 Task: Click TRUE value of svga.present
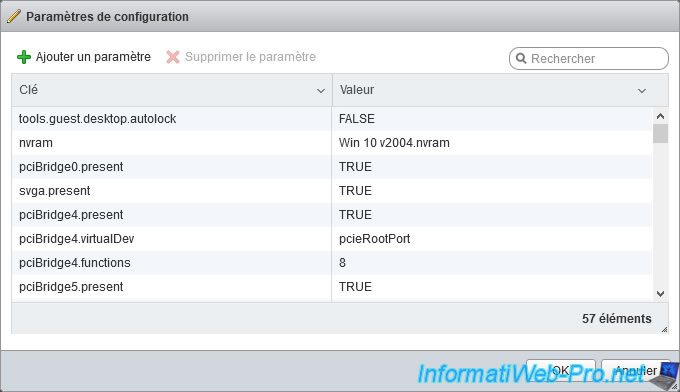click(355, 191)
